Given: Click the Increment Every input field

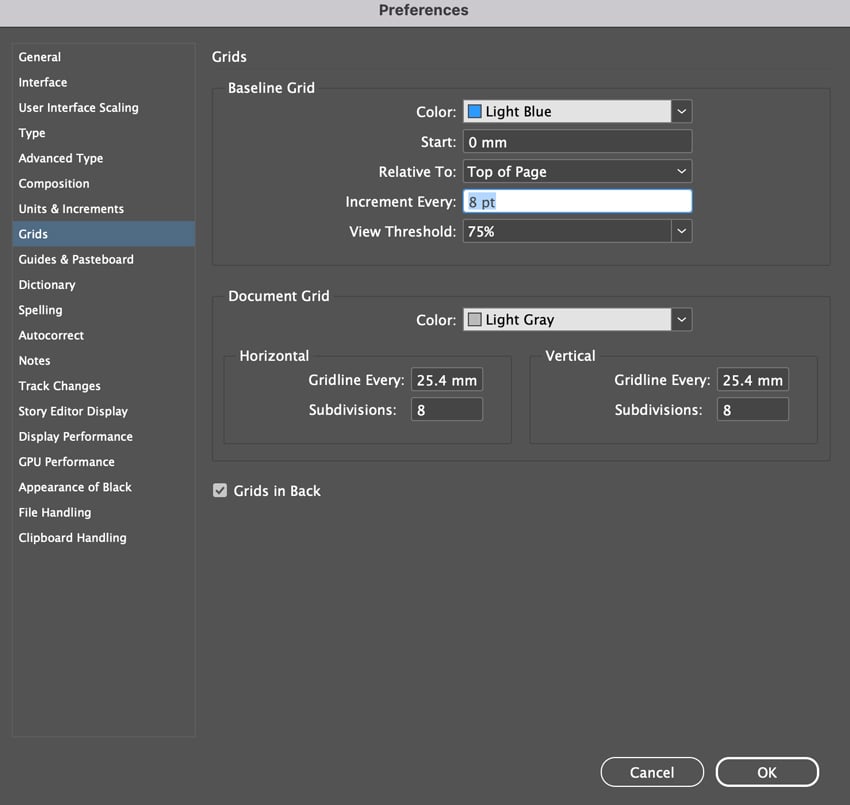Looking at the screenshot, I should [x=577, y=202].
